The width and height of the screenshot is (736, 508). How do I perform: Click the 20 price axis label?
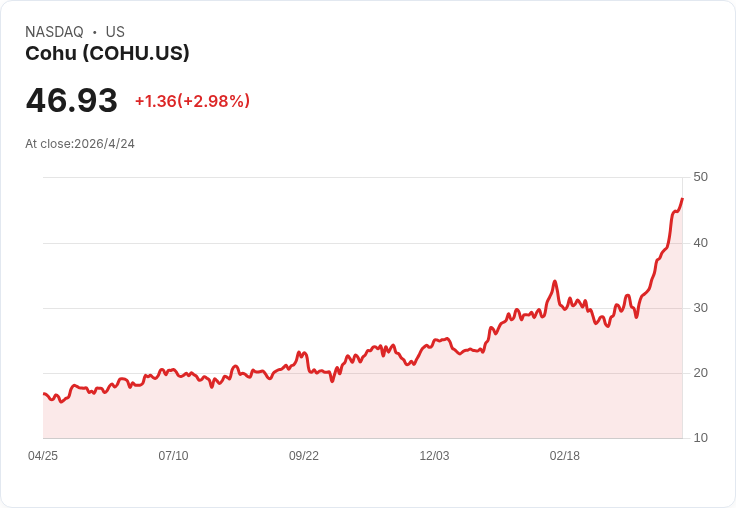click(700, 373)
